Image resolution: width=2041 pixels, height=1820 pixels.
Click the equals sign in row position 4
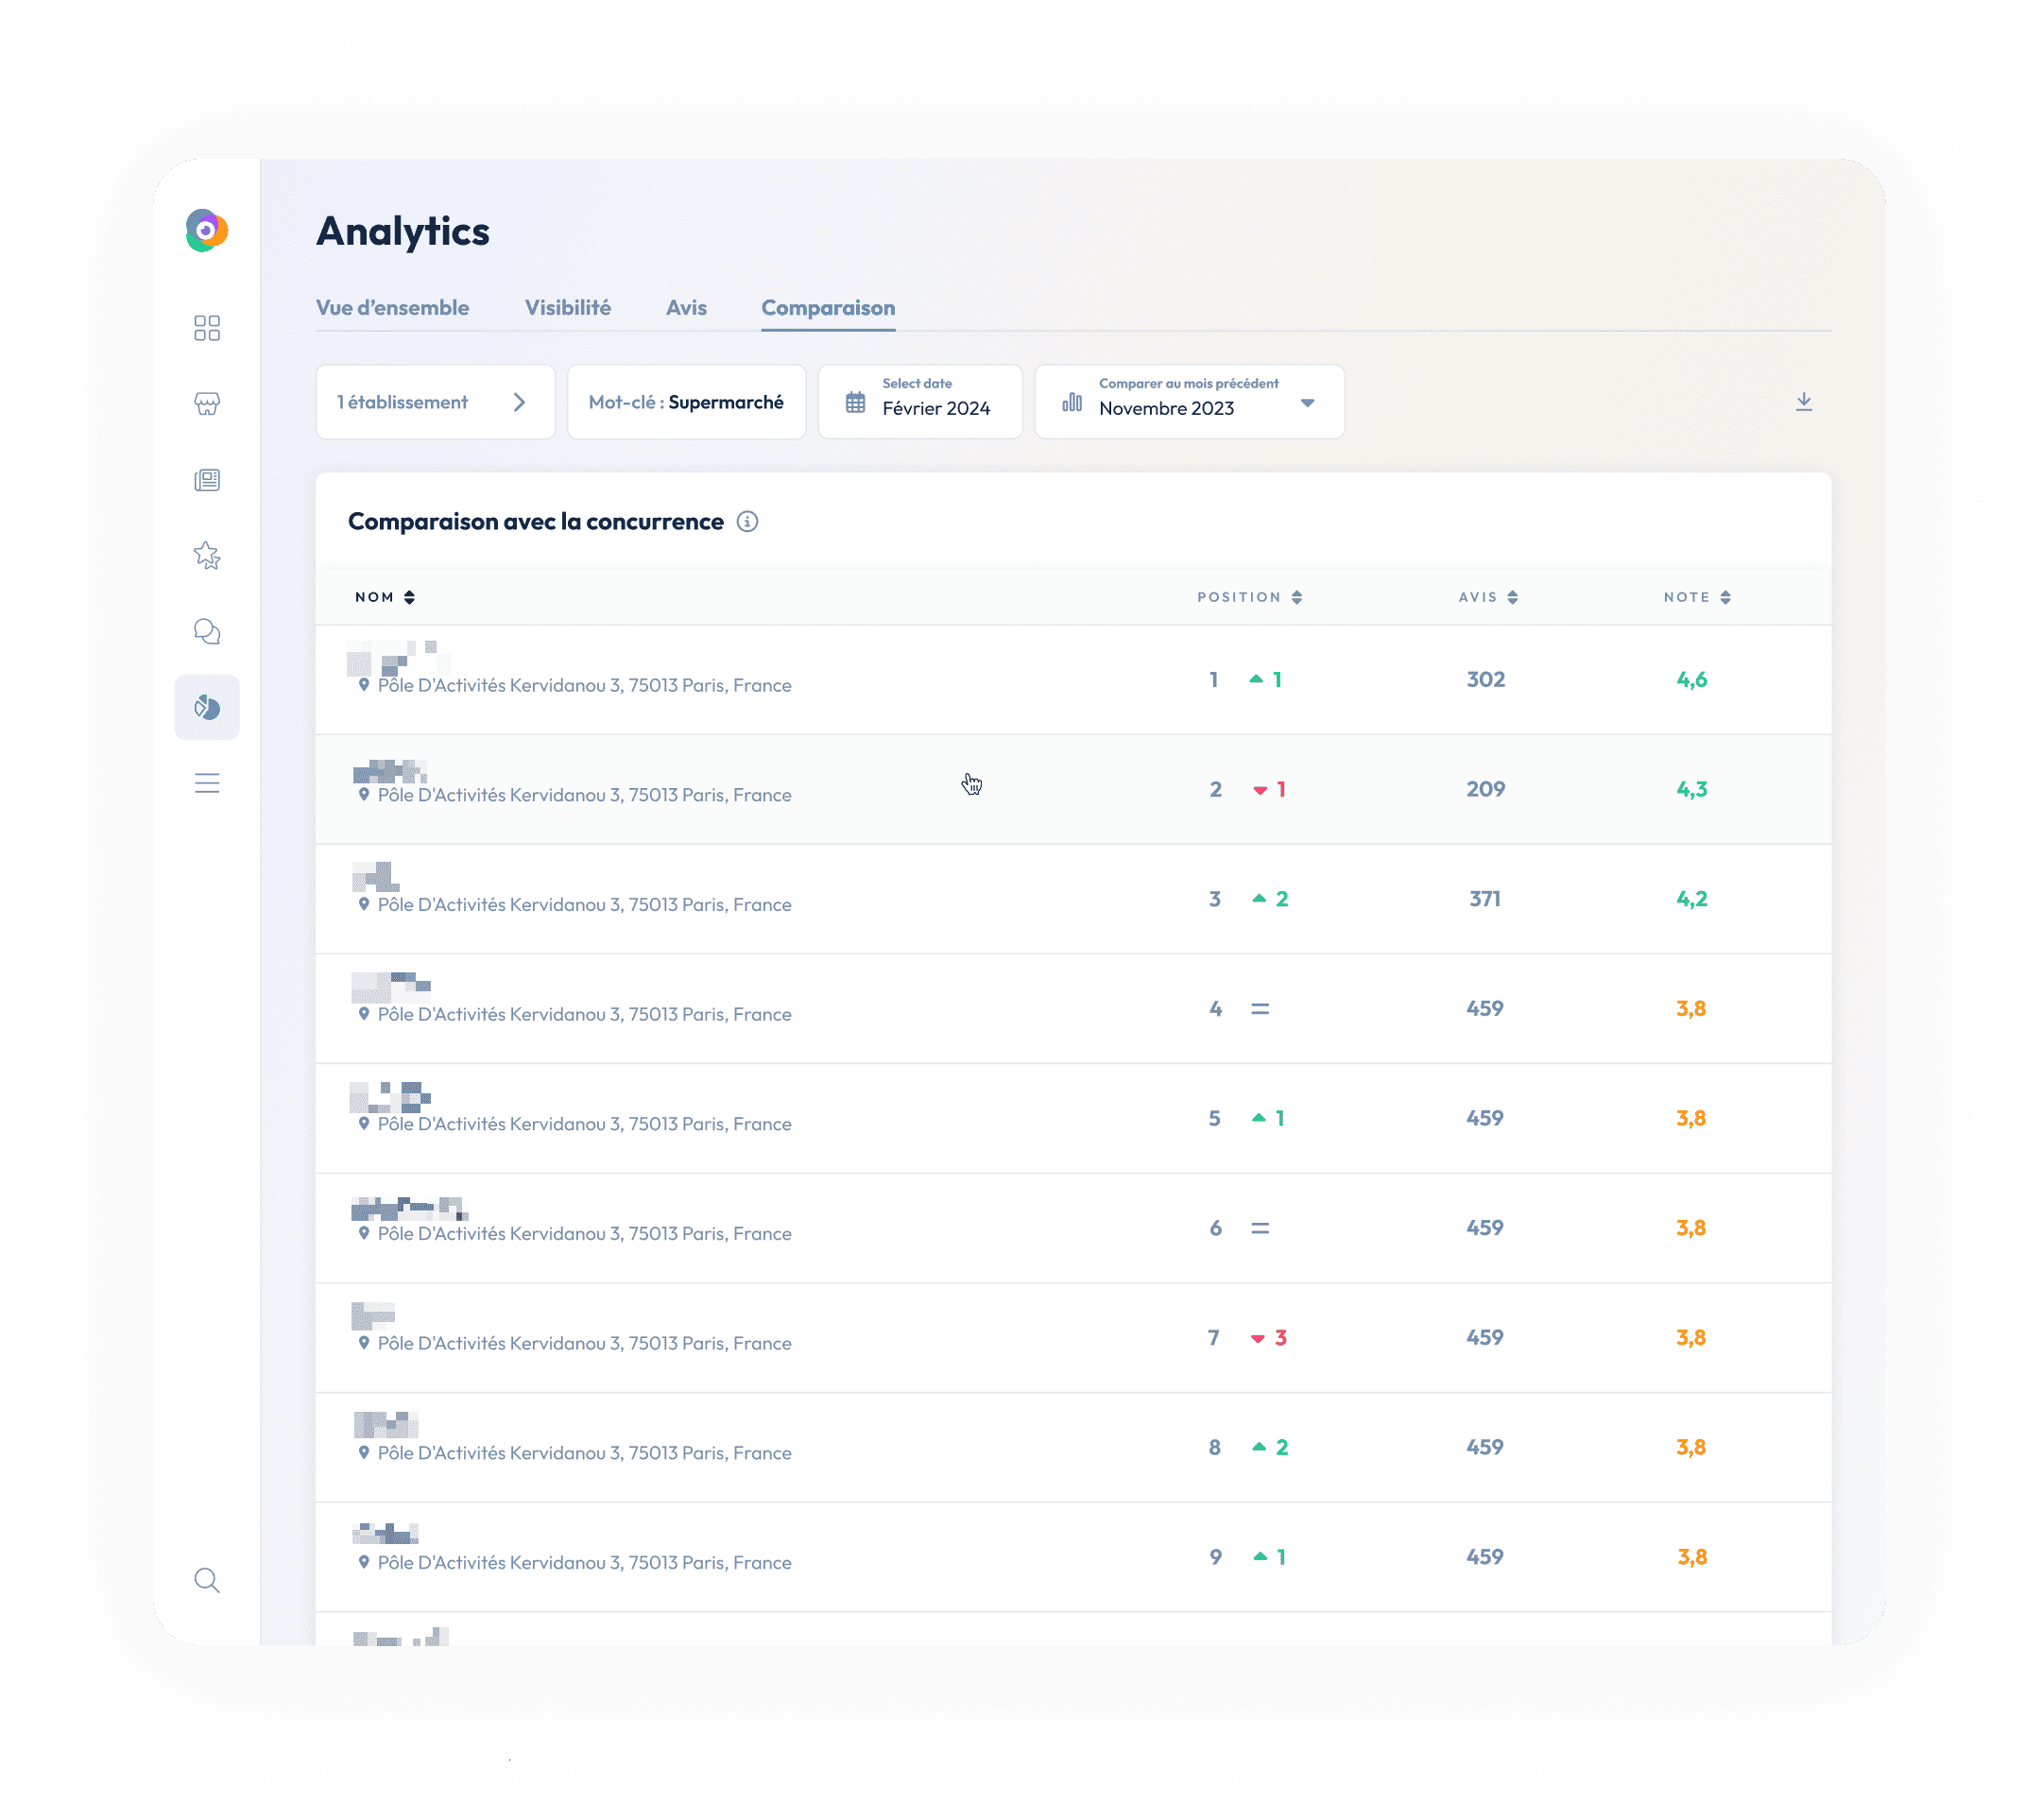[1260, 1009]
